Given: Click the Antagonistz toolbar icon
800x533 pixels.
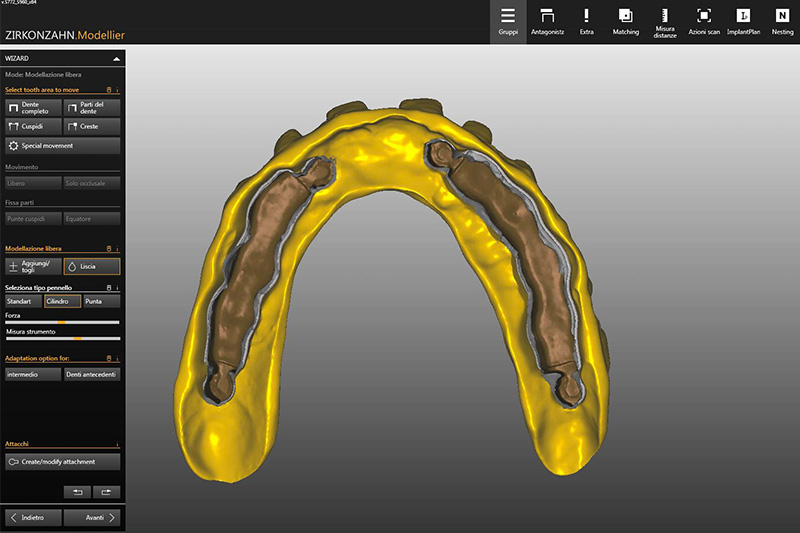Looking at the screenshot, I should pos(547,21).
